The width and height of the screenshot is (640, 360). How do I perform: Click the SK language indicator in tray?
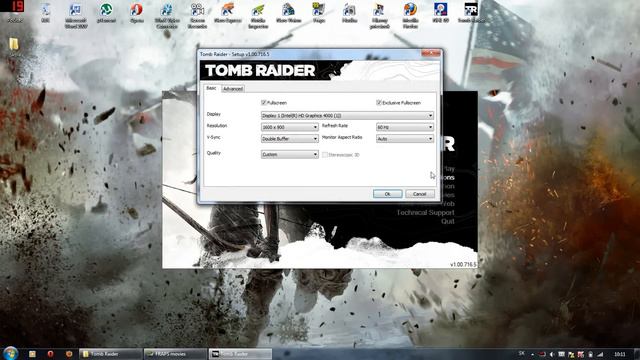click(x=521, y=354)
